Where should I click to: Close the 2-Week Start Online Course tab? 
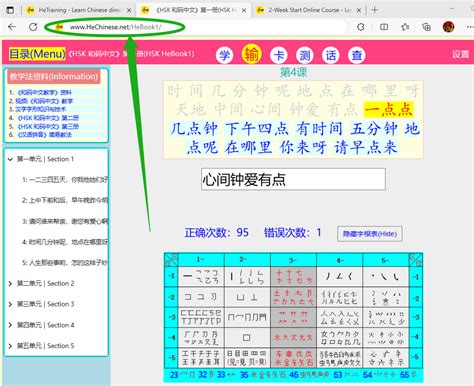(x=359, y=10)
